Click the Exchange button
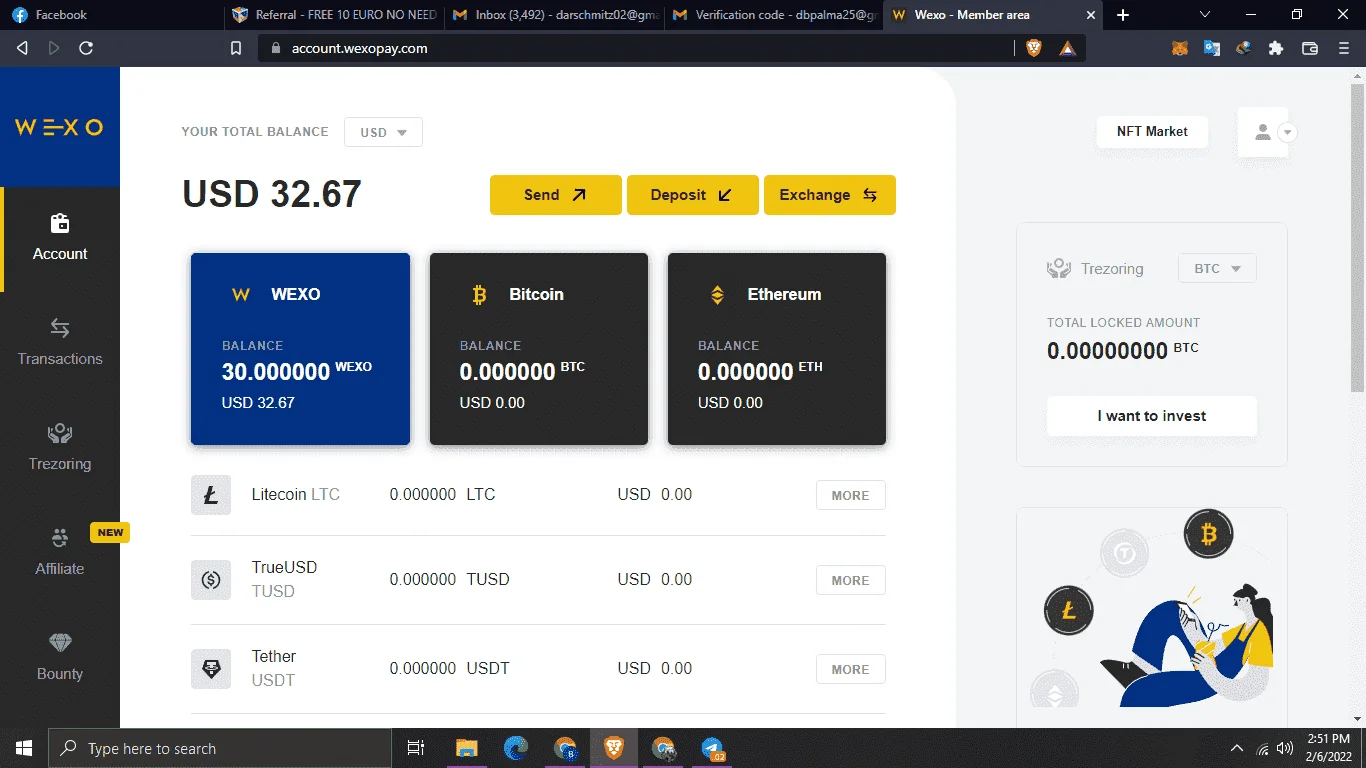This screenshot has width=1366, height=768. coord(830,195)
